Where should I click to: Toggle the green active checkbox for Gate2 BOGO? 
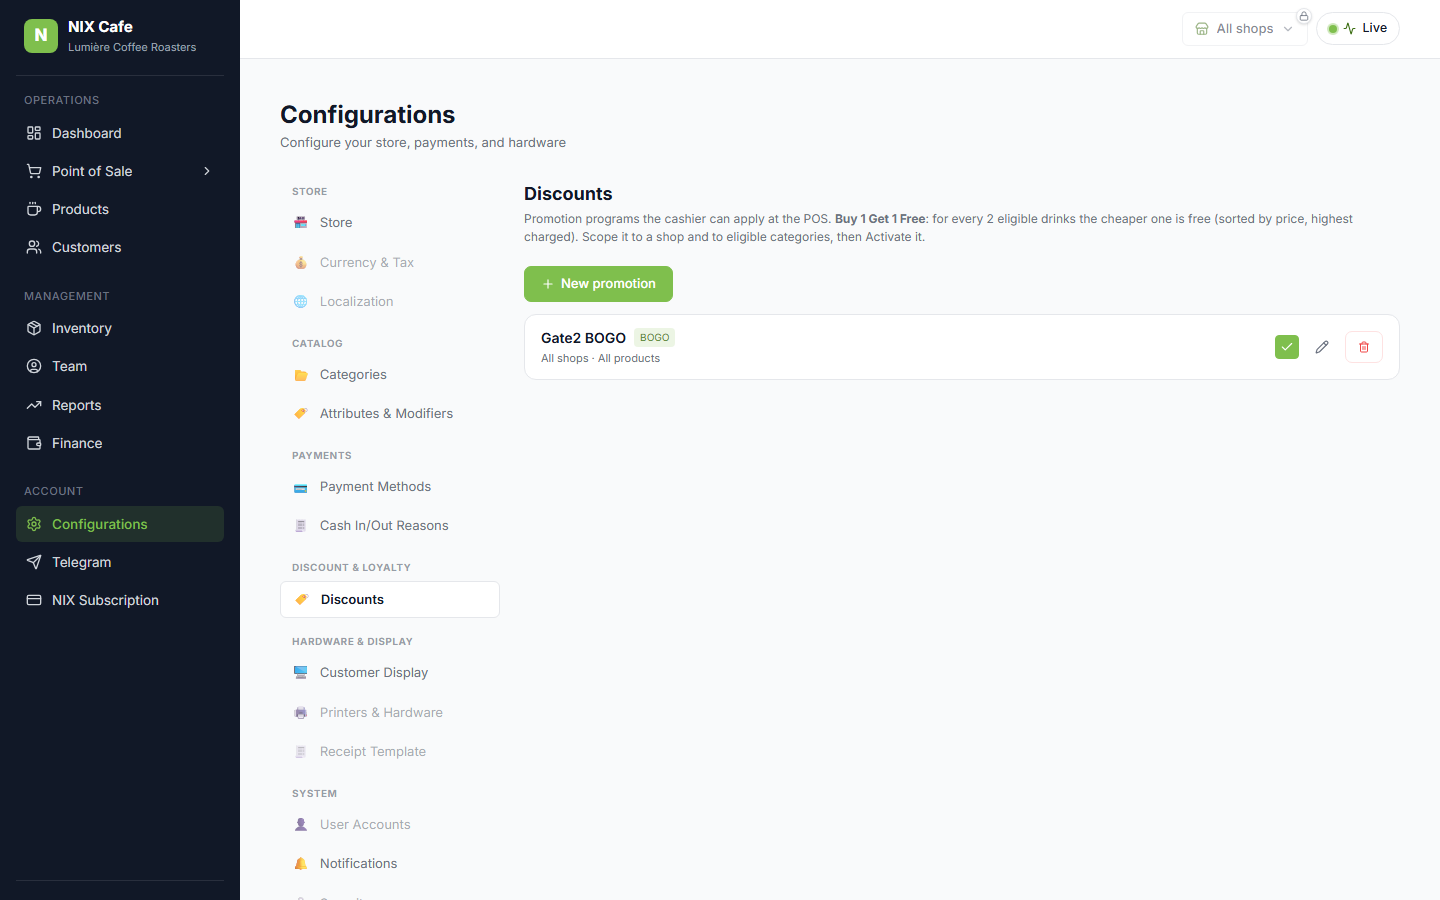(x=1287, y=347)
